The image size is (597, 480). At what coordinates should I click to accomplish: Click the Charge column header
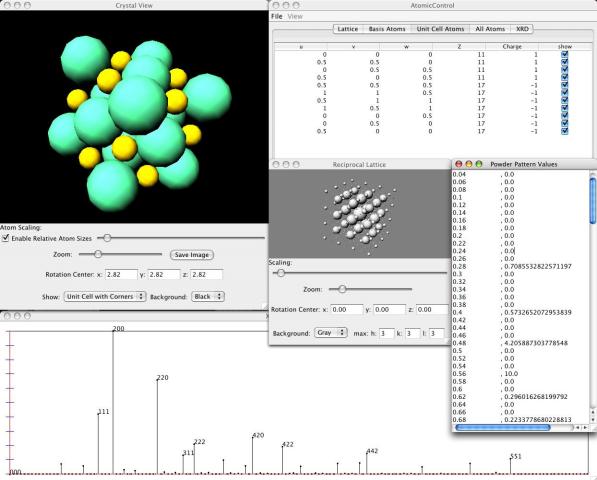[512, 46]
